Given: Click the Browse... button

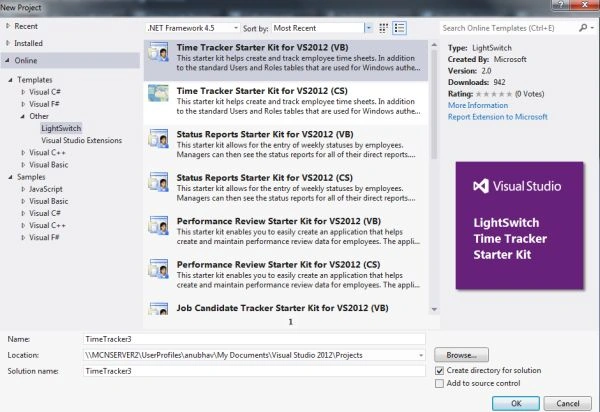Looking at the screenshot, I should point(461,355).
